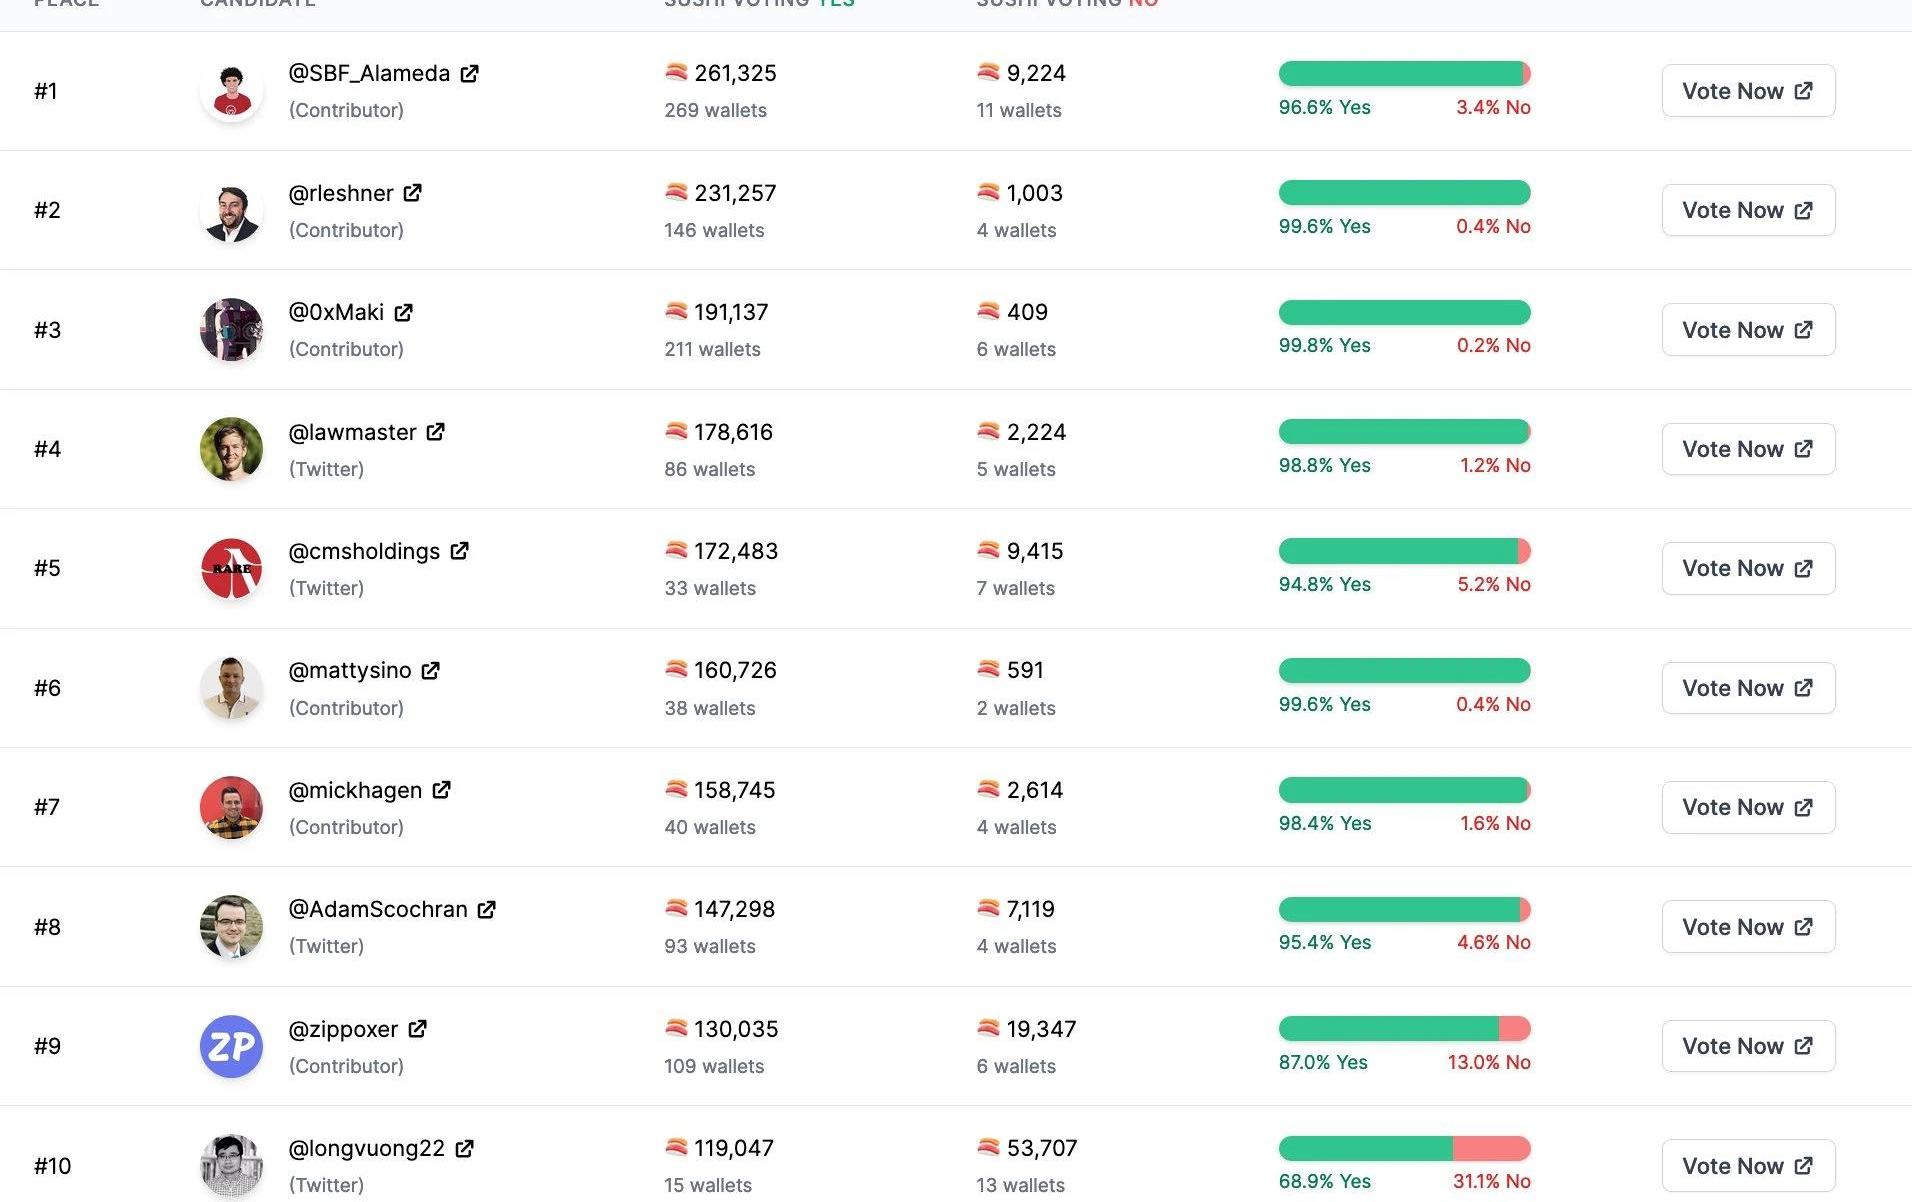Click external link icon next to @AdamScochran
Image resolution: width=1912 pixels, height=1202 pixels.
pyautogui.click(x=486, y=910)
